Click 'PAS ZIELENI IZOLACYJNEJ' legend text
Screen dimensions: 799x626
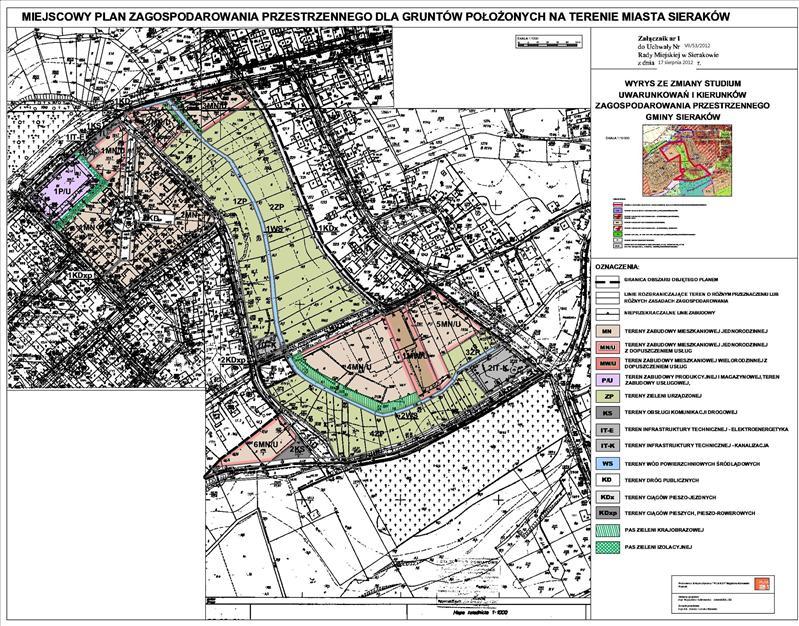coord(658,547)
